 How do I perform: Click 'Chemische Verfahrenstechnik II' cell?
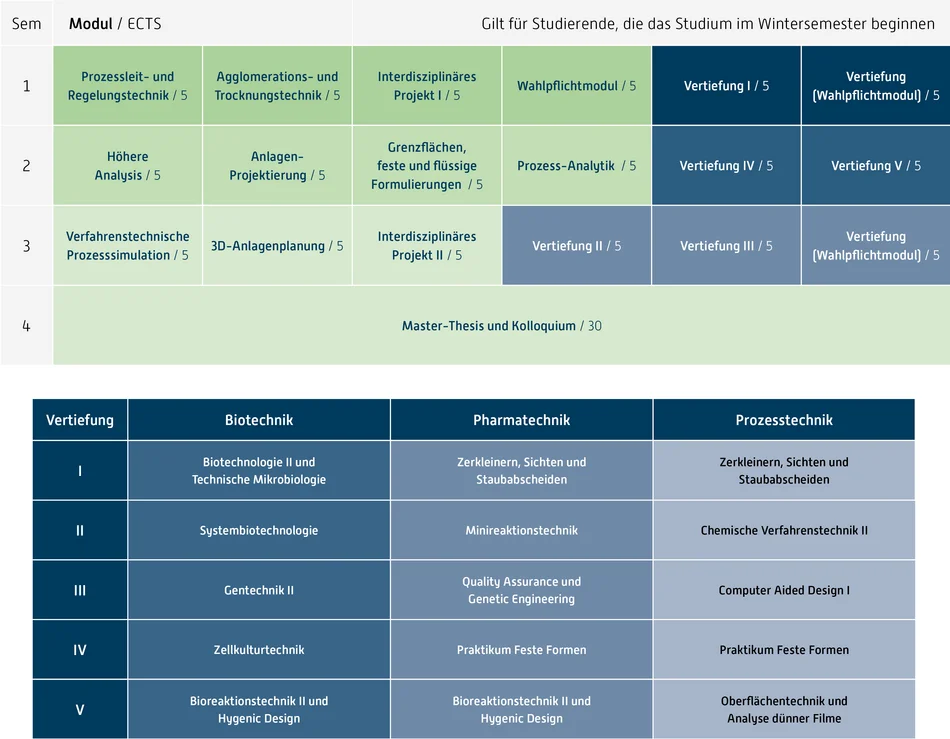click(784, 530)
